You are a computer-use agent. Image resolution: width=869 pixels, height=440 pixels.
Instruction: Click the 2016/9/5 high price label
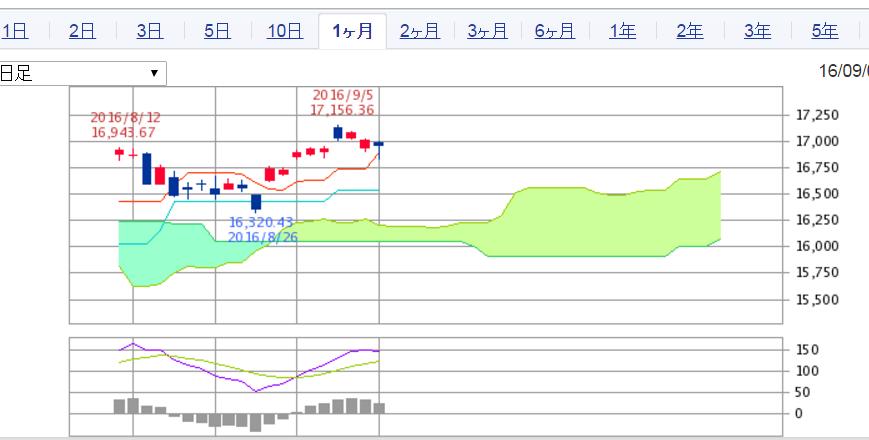(x=342, y=103)
